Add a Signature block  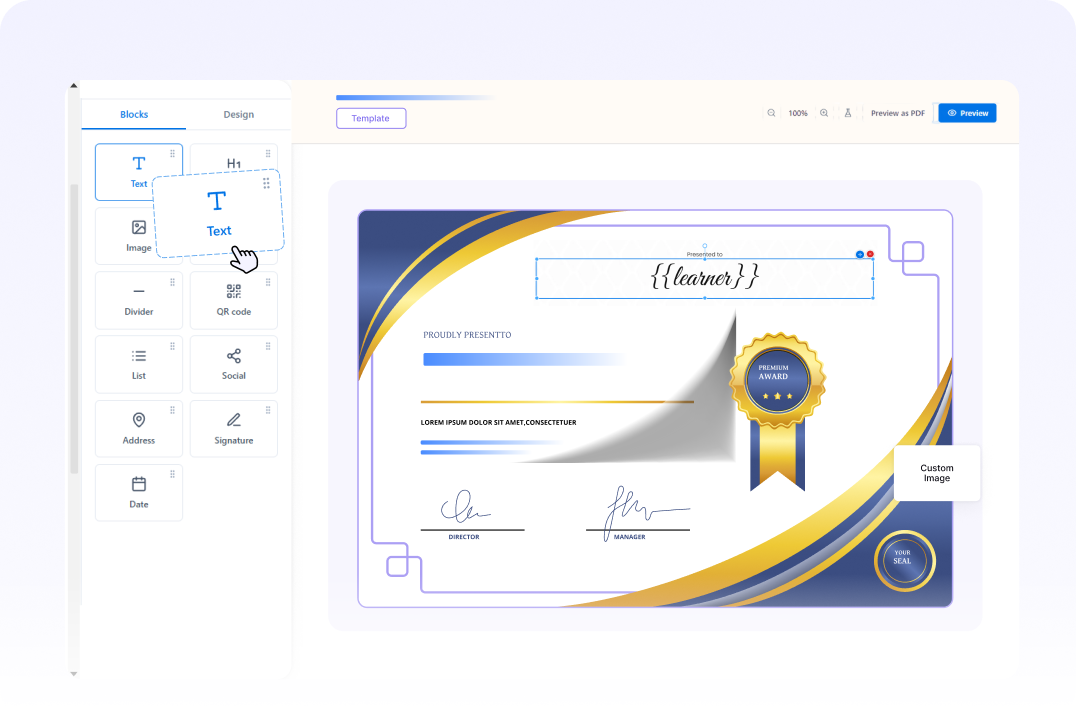234,429
